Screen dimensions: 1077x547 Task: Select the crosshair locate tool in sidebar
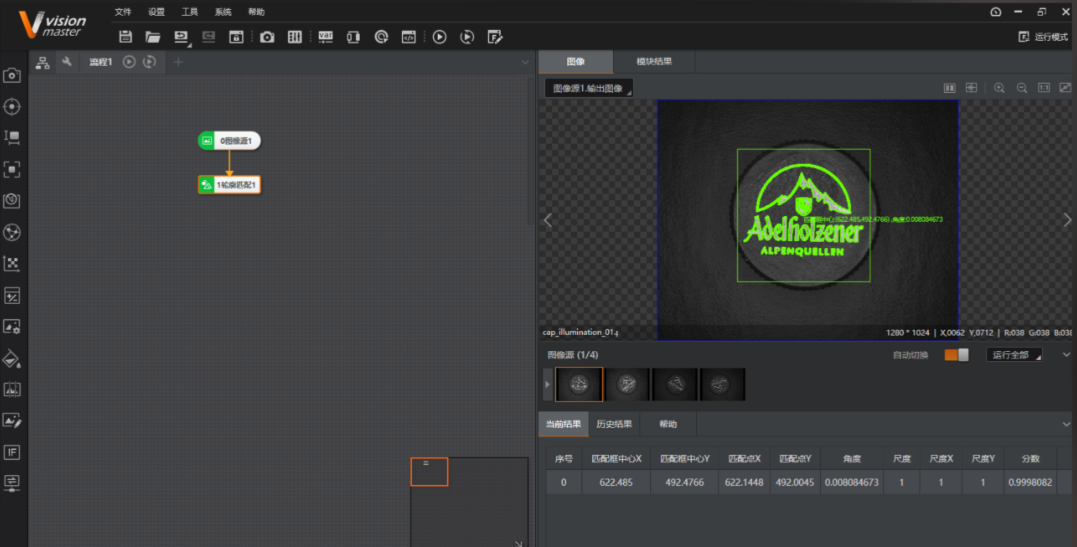[12, 107]
